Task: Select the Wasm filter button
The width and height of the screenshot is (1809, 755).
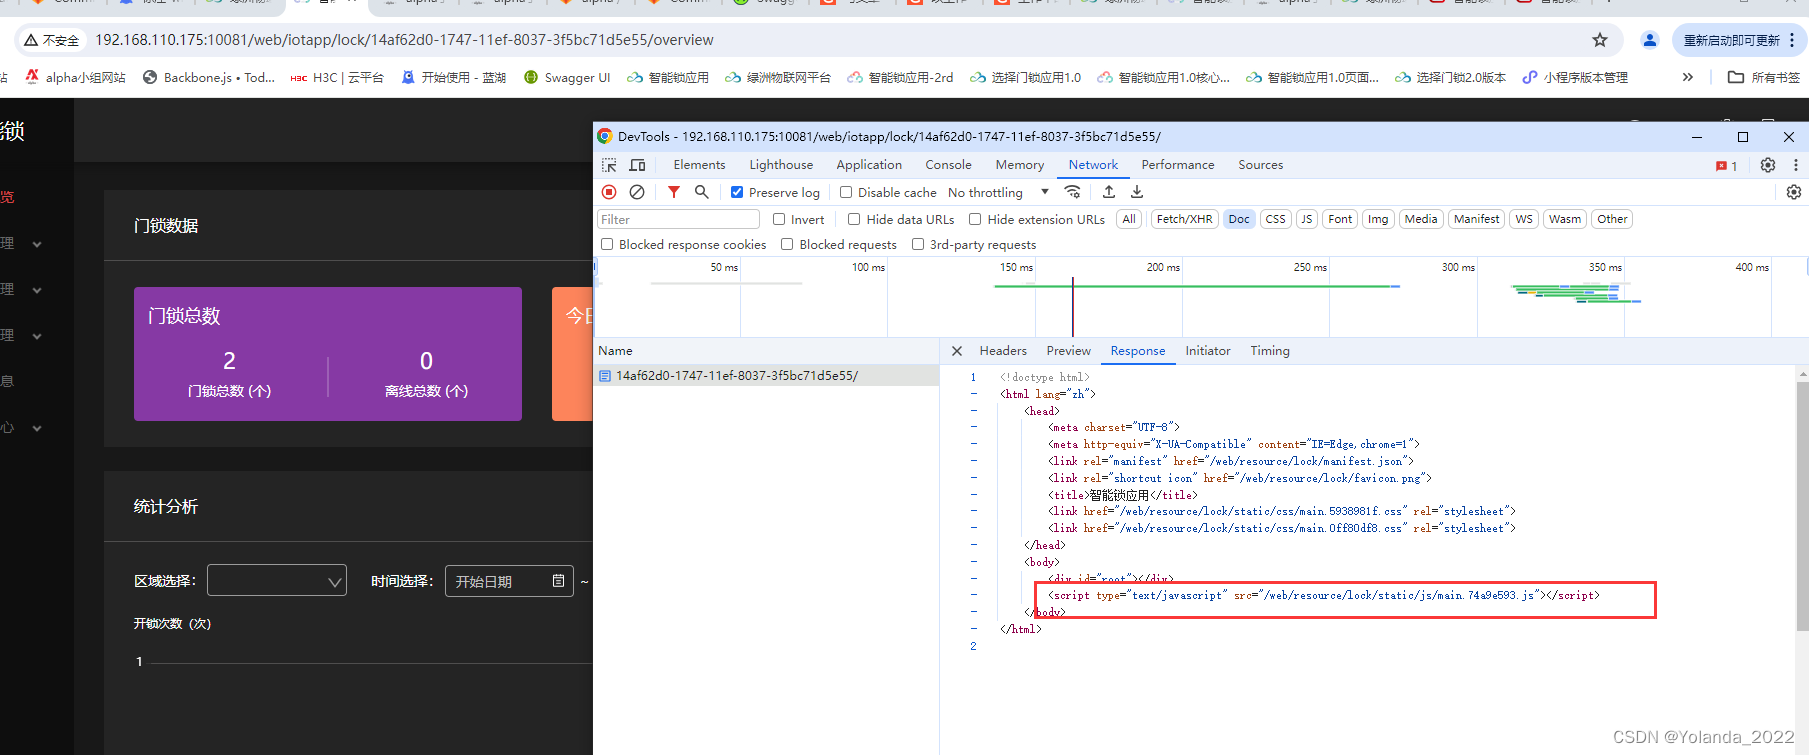Action: pyautogui.click(x=1564, y=219)
